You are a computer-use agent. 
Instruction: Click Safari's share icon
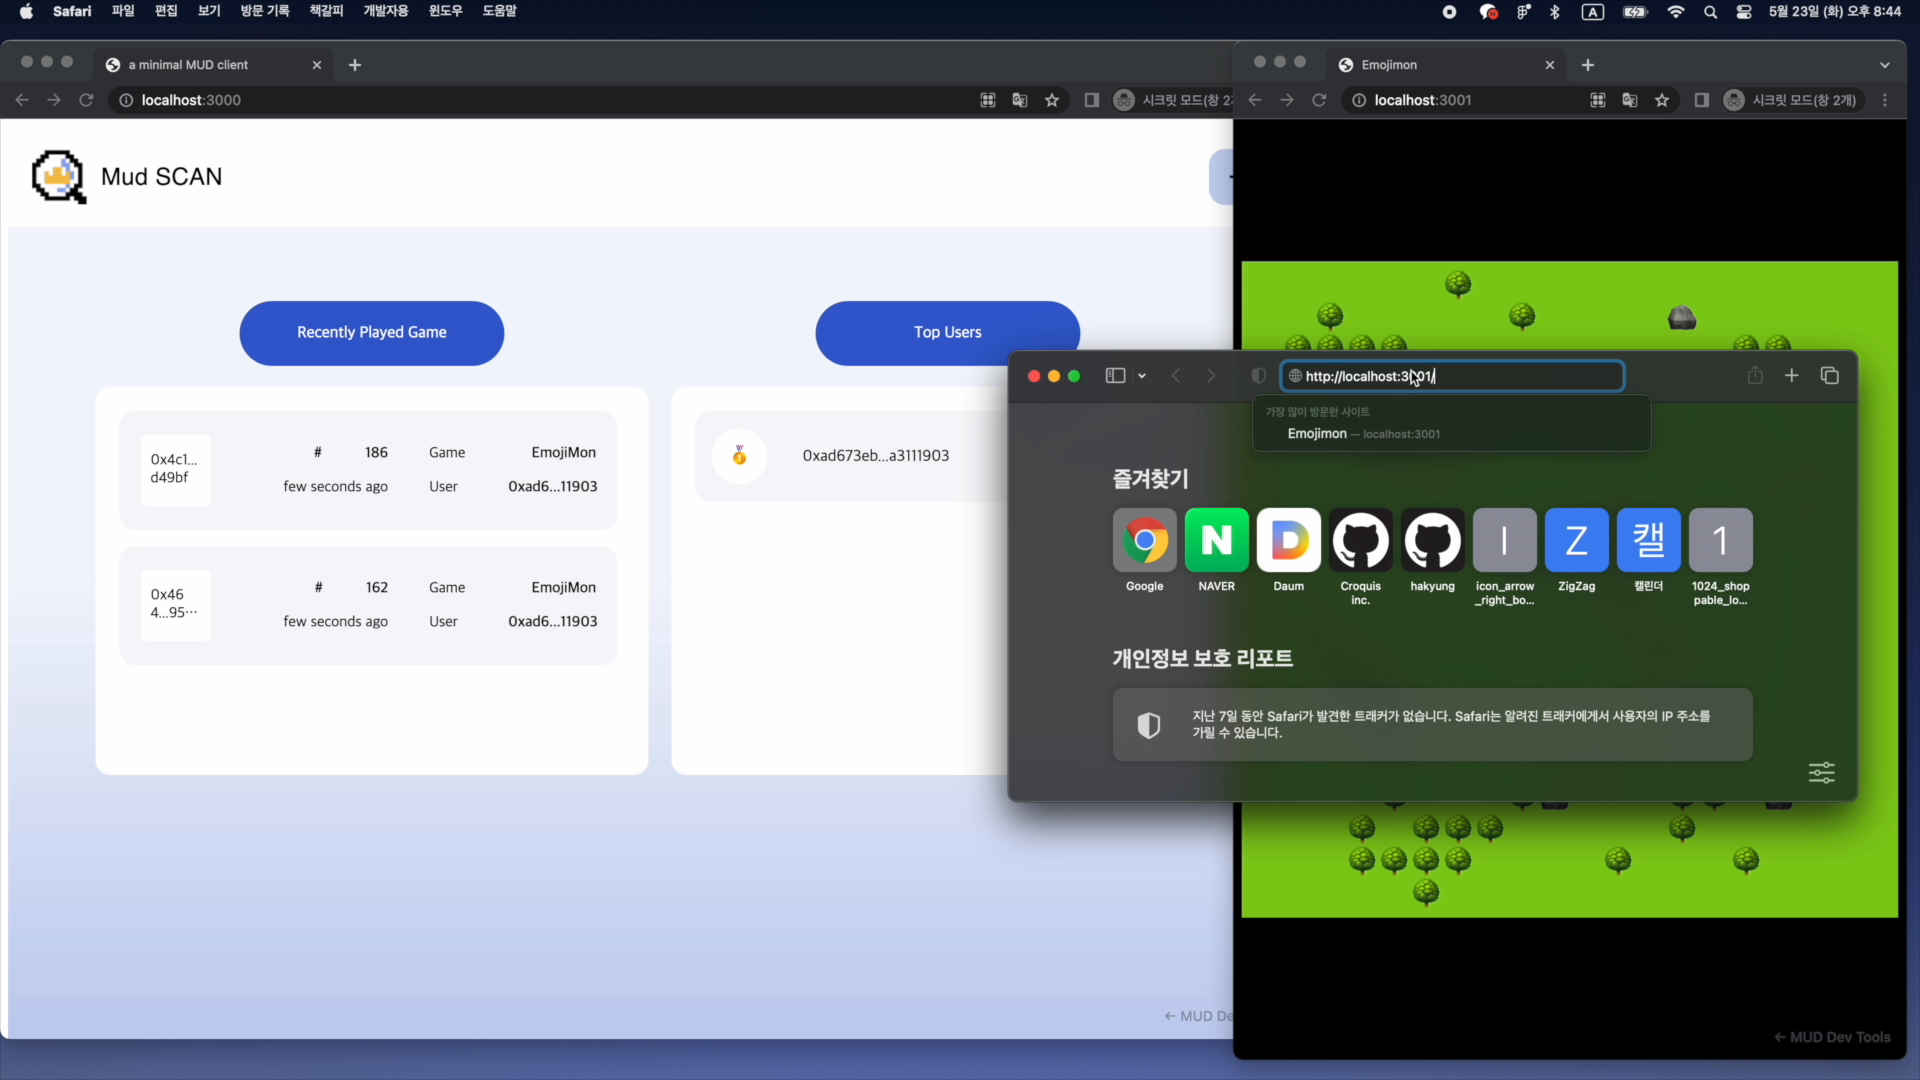click(1755, 375)
